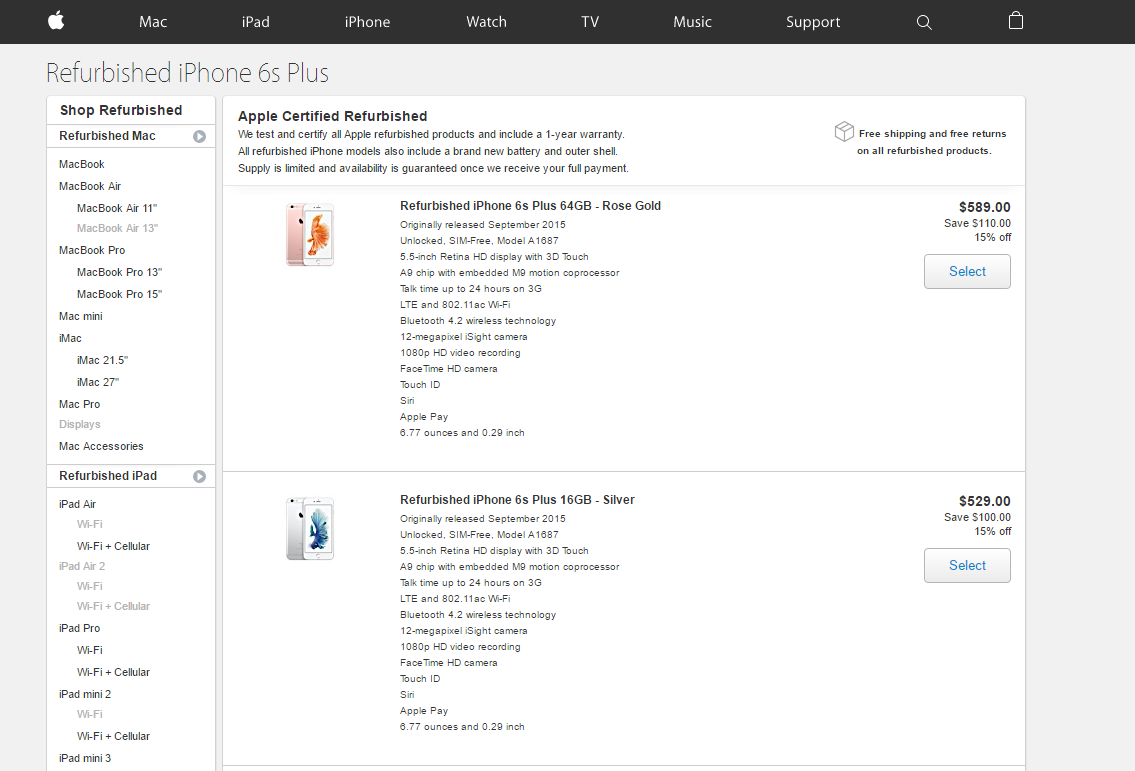This screenshot has height=771, width=1135.
Task: Open the iPhone menu in navigation
Action: (367, 22)
